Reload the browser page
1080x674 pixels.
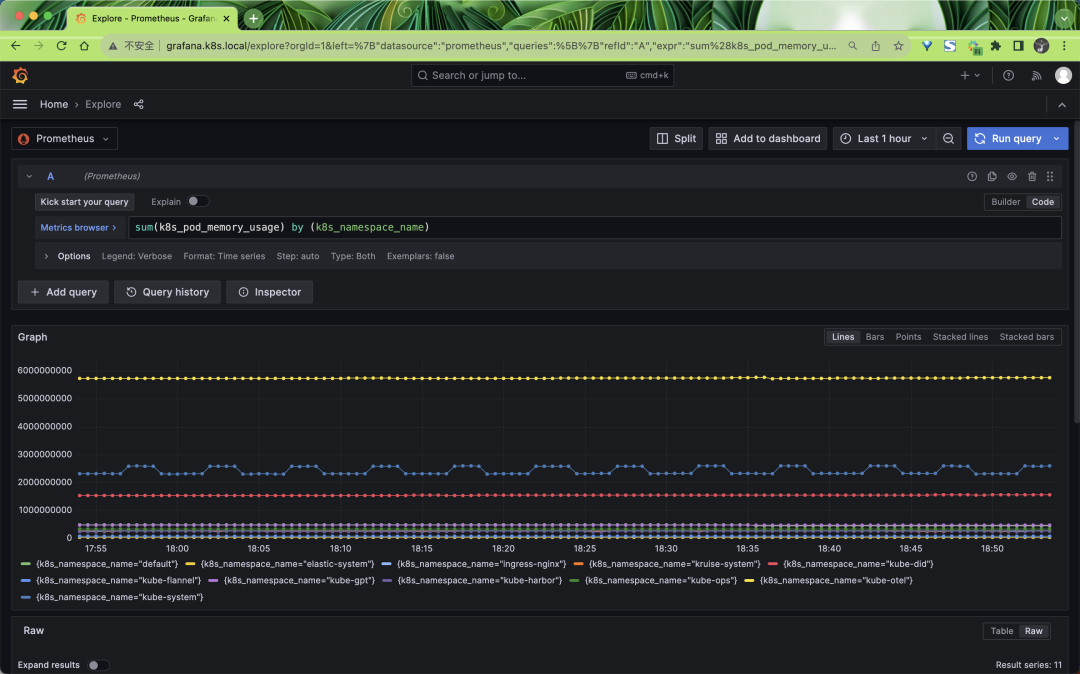click(61, 45)
